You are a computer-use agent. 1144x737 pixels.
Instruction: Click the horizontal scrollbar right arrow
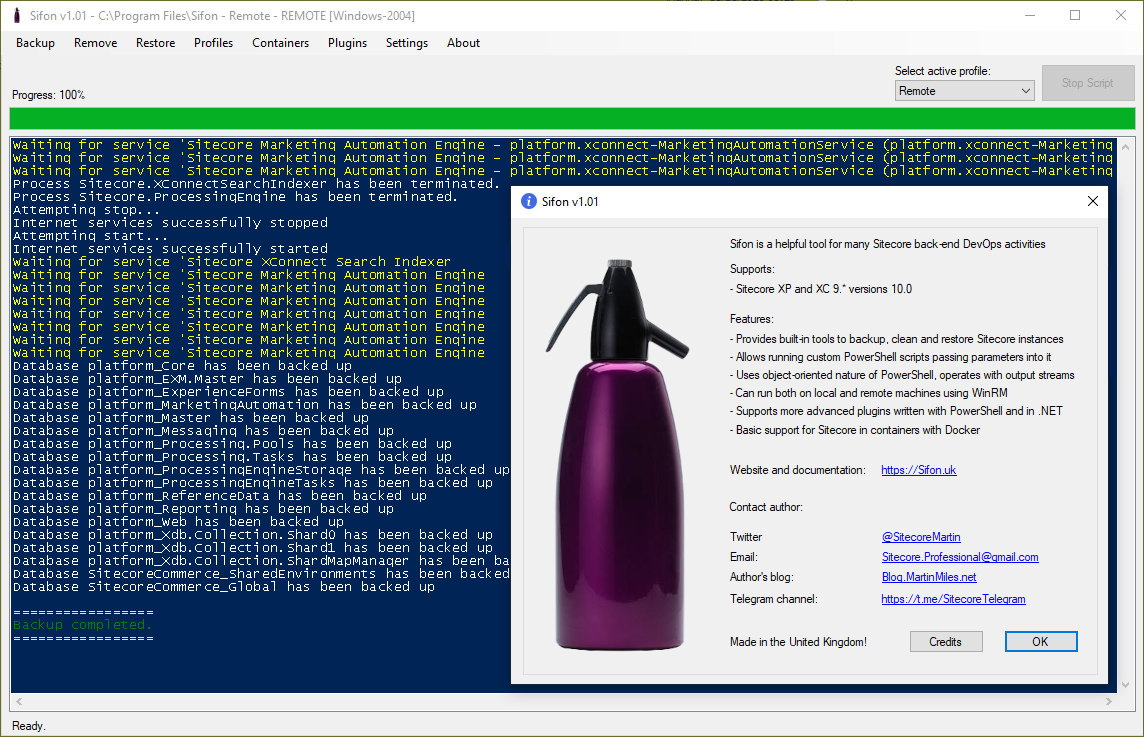(1109, 701)
